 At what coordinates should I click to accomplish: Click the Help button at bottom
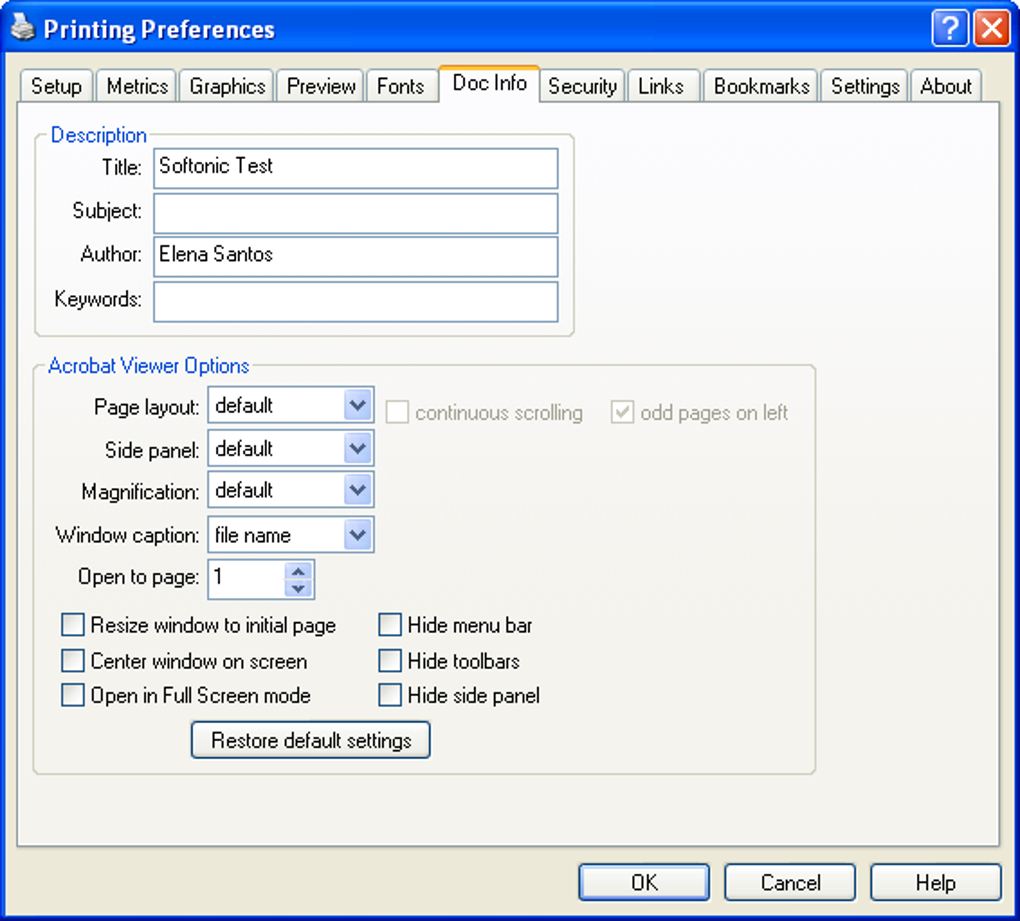pyautogui.click(x=935, y=883)
